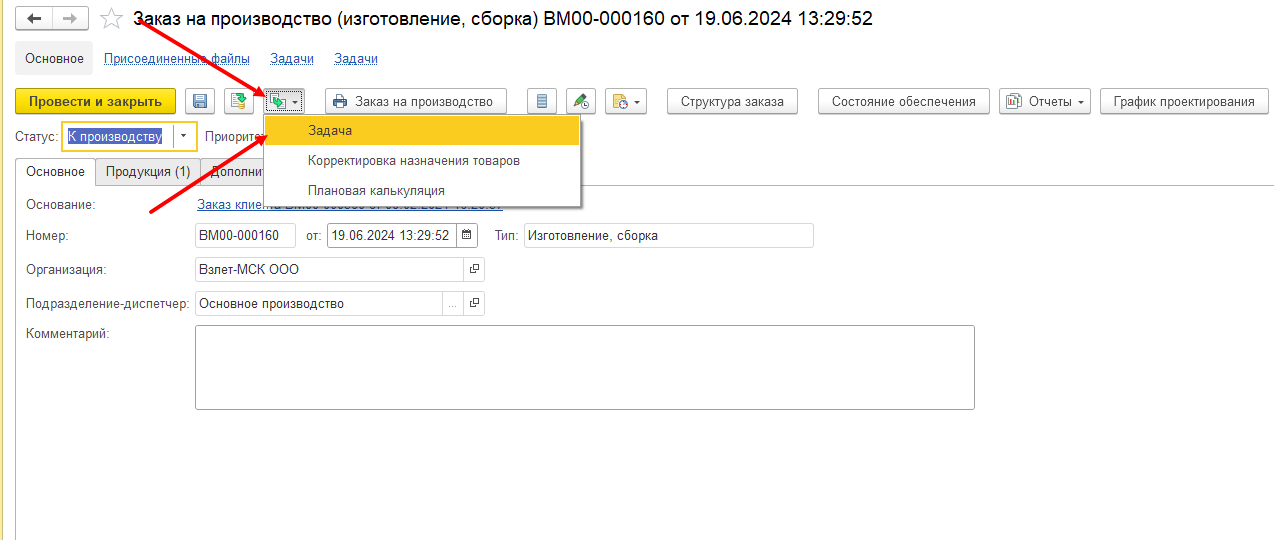The height and width of the screenshot is (540, 1274).
Task: Click Организация field Взлет-МСК ООО
Action: (329, 269)
